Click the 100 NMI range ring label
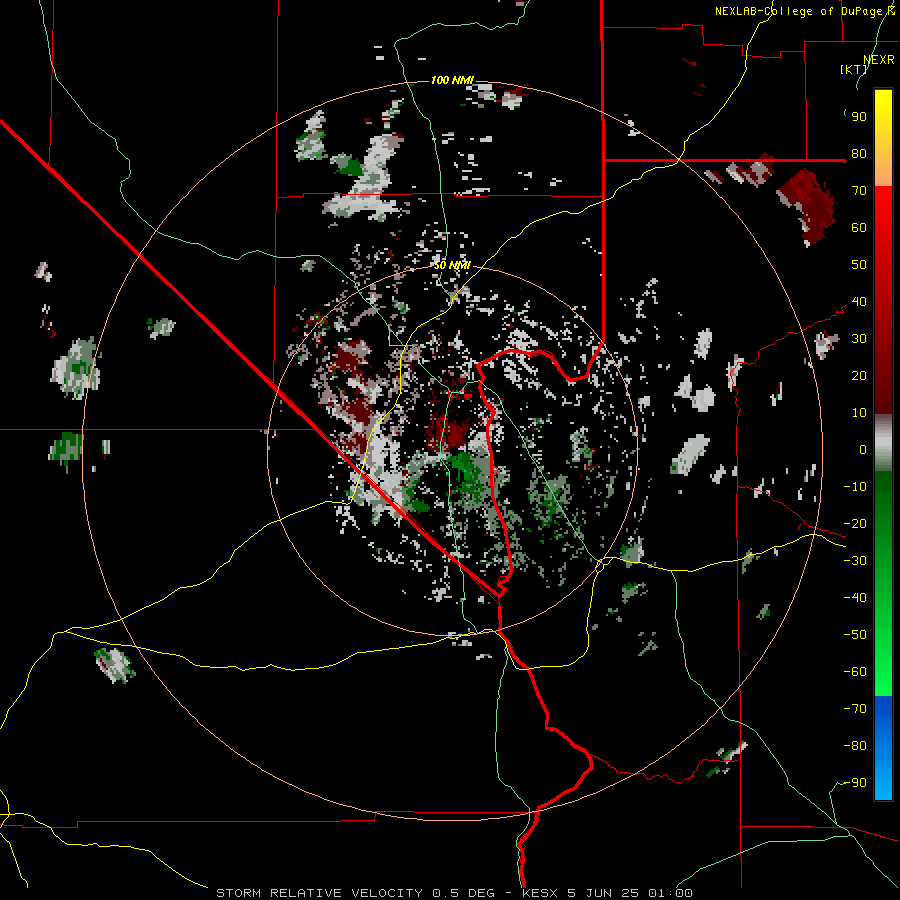 [452, 80]
